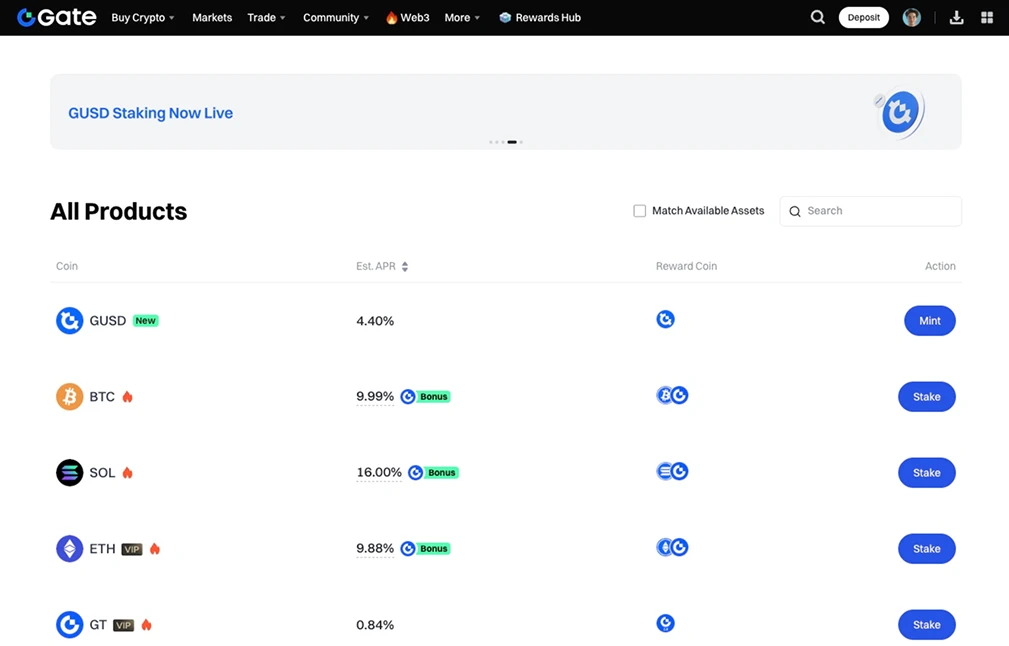Expand the Trade dropdown menu
The width and height of the screenshot is (1009, 646).
click(x=266, y=17)
